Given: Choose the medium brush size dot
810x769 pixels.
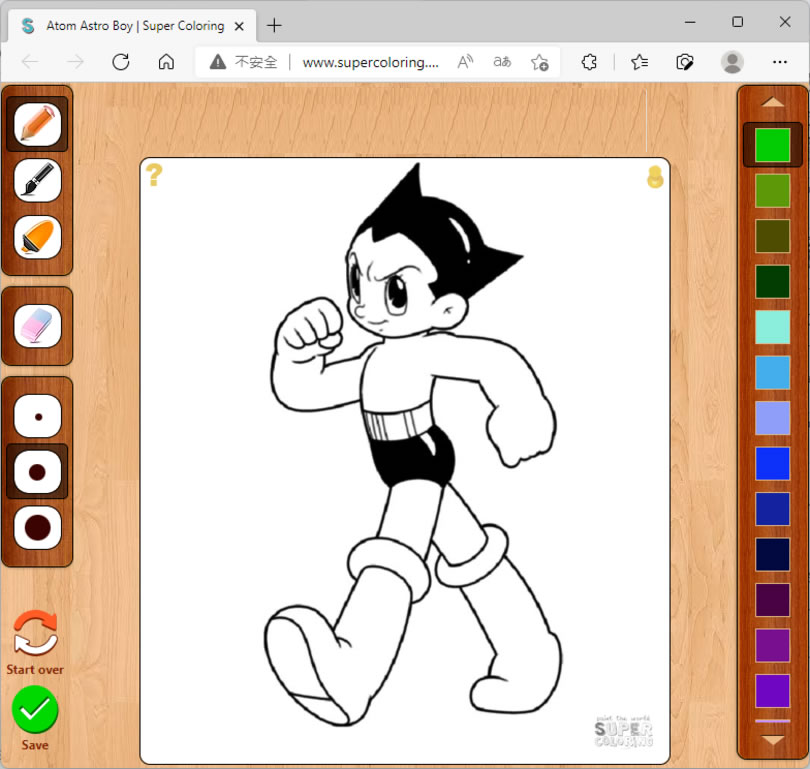Looking at the screenshot, I should 37,472.
